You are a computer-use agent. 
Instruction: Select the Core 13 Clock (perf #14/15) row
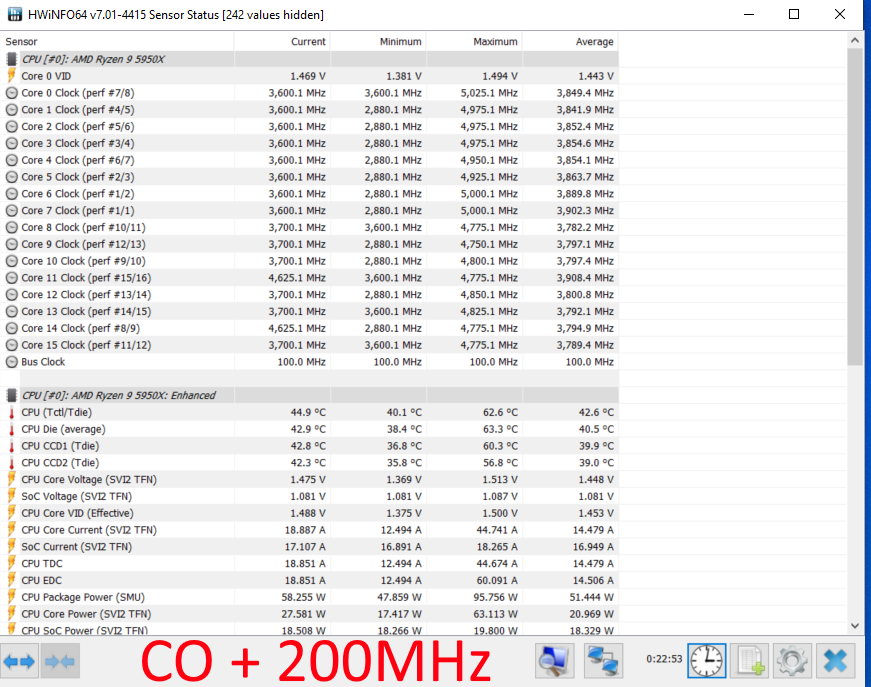(x=309, y=311)
